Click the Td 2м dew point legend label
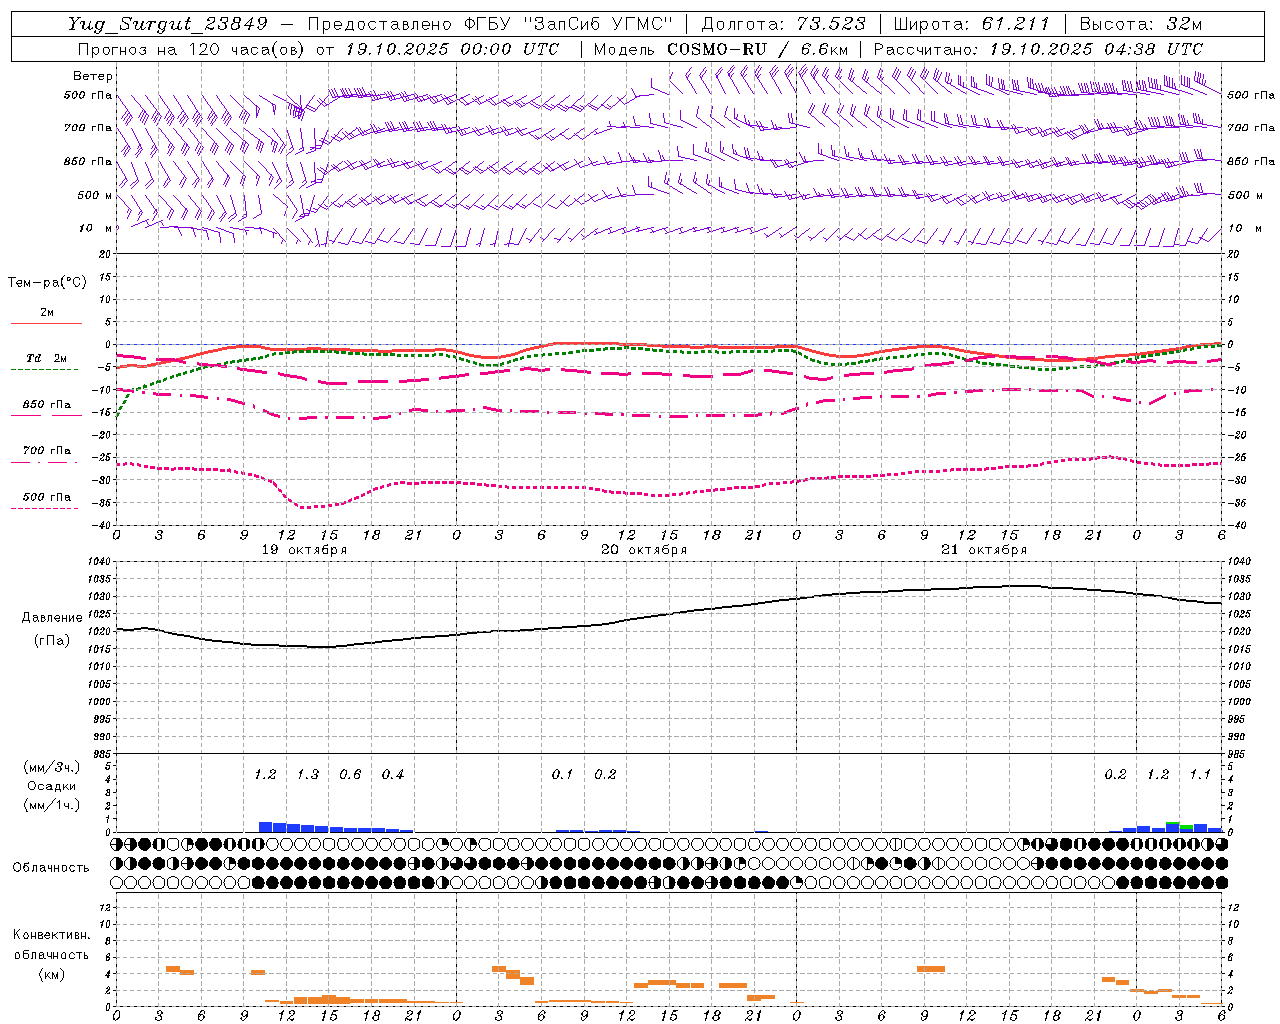 click(46, 358)
